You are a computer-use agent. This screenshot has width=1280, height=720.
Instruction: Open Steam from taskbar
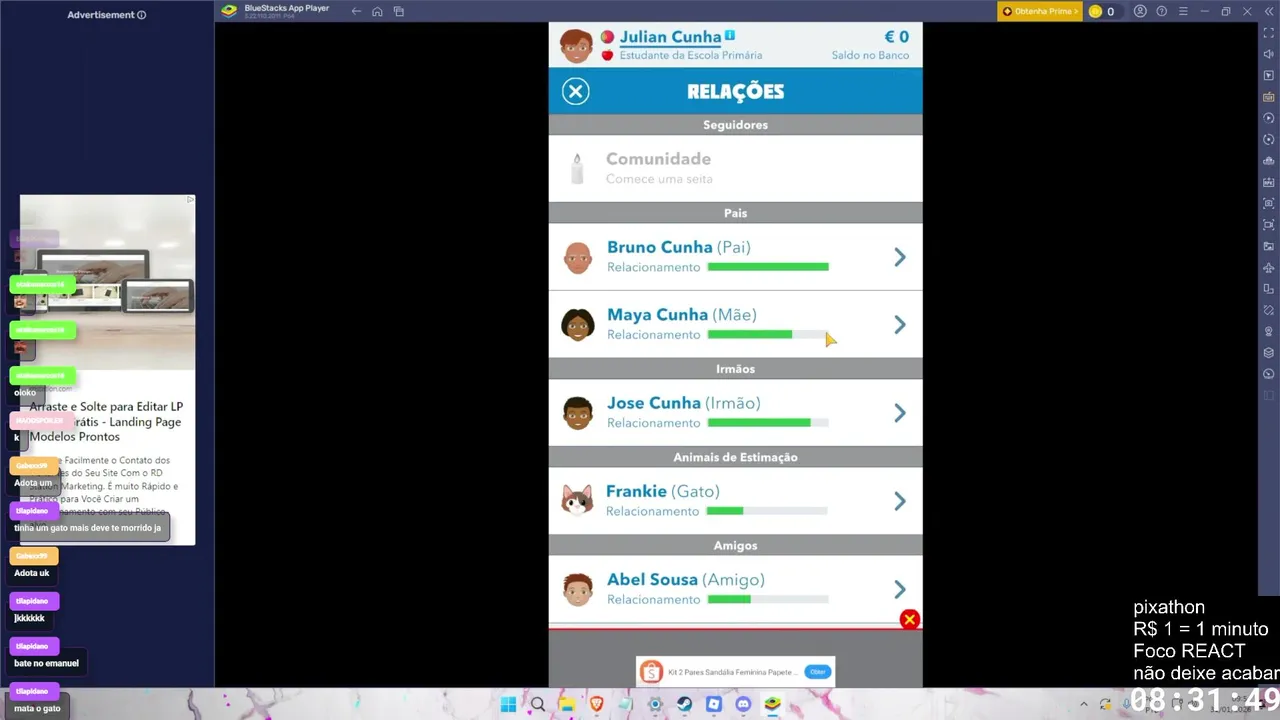coord(684,705)
